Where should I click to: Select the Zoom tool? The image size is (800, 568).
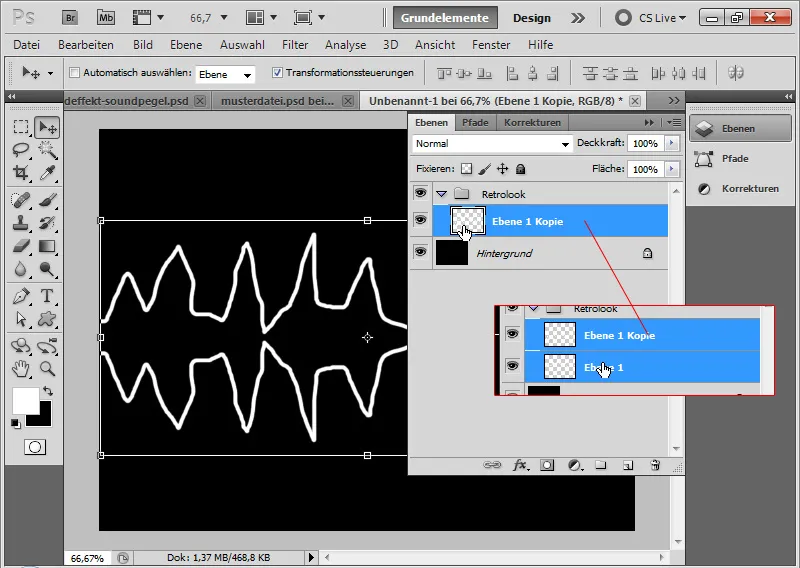[x=47, y=368]
